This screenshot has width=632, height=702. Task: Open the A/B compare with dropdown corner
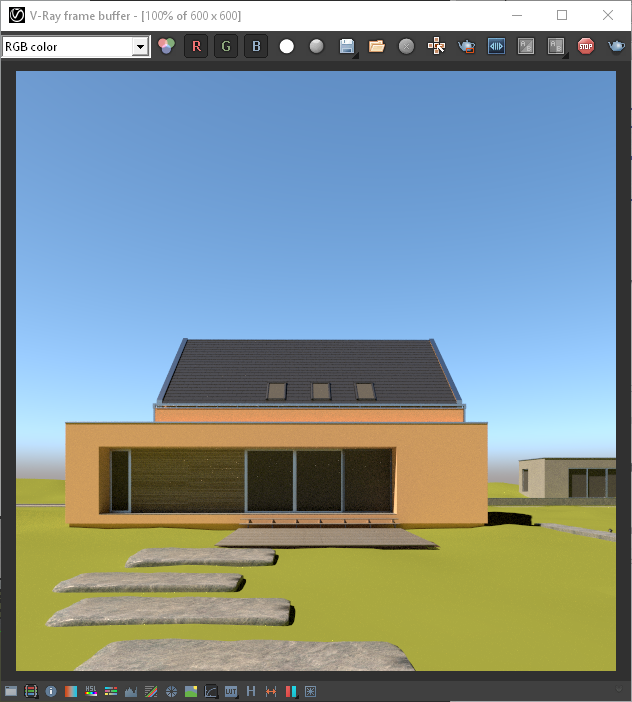pyautogui.click(x=556, y=46)
